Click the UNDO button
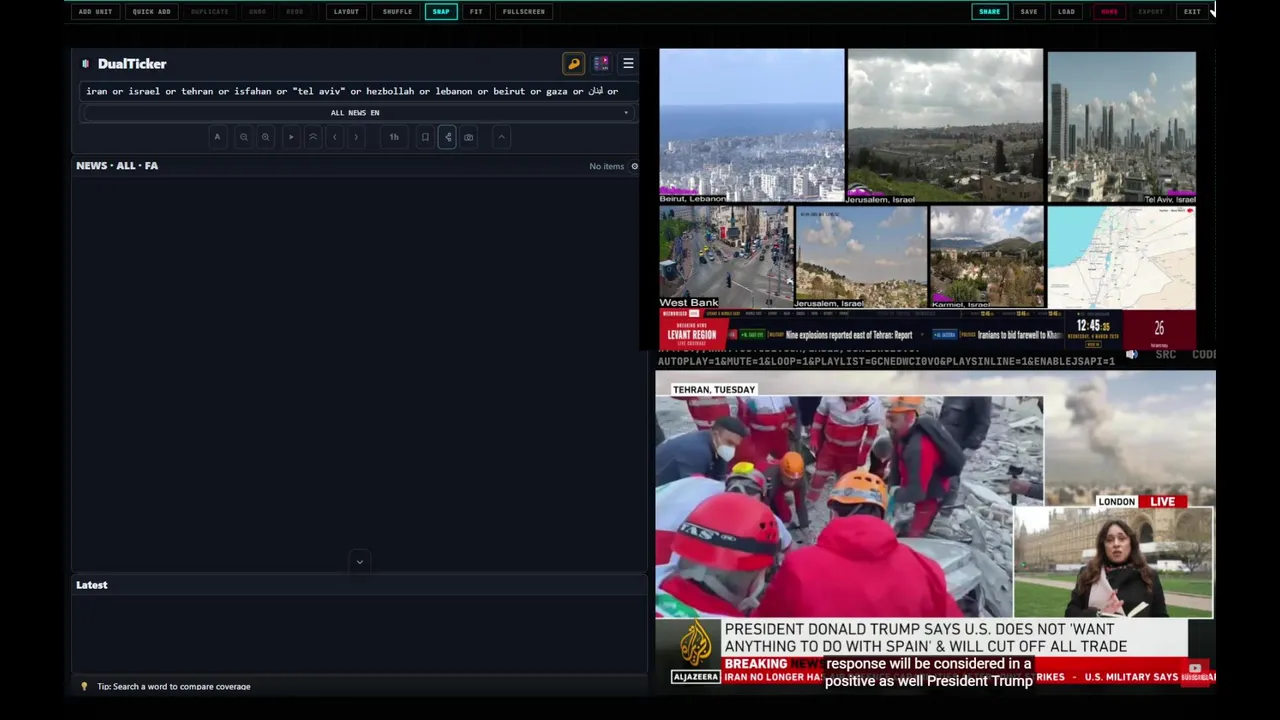The height and width of the screenshot is (720, 1280). [257, 12]
